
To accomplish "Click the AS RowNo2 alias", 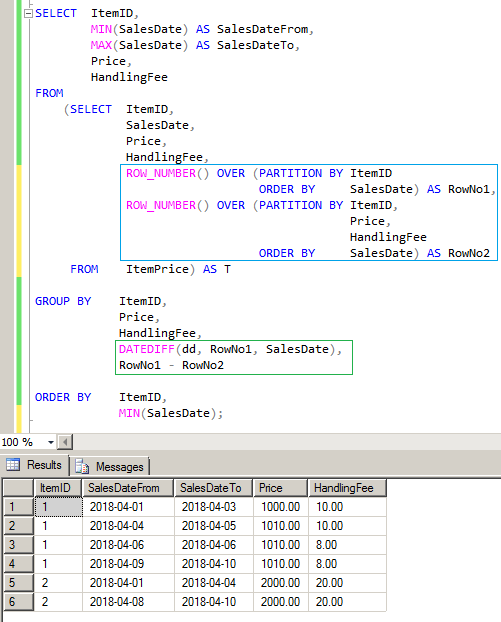I will coord(458,253).
